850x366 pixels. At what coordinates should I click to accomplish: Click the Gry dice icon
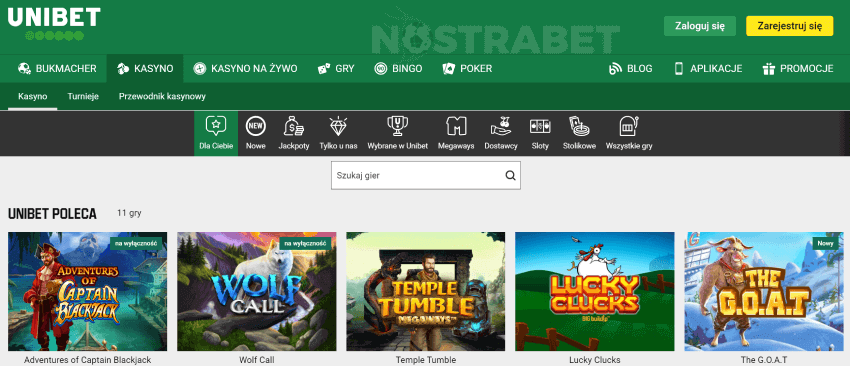pyautogui.click(x=324, y=69)
